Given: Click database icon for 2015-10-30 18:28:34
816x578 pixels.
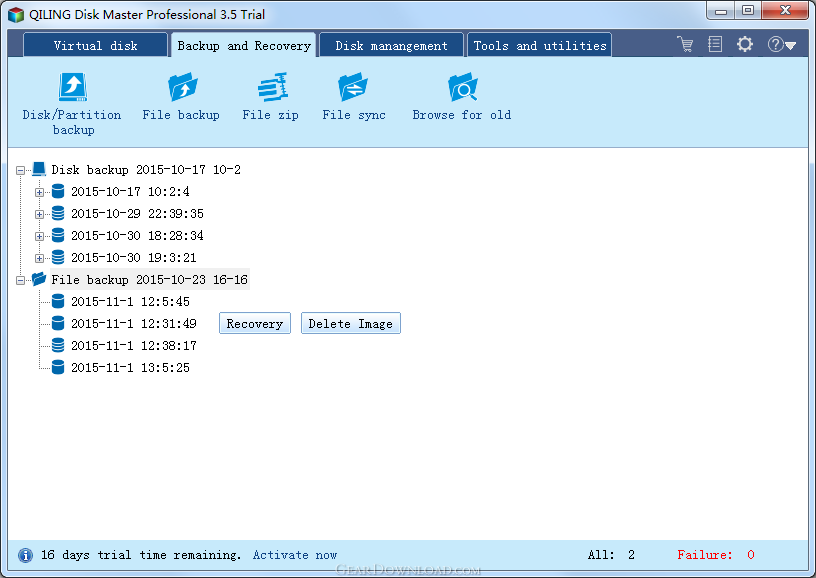Looking at the screenshot, I should click(x=58, y=235).
